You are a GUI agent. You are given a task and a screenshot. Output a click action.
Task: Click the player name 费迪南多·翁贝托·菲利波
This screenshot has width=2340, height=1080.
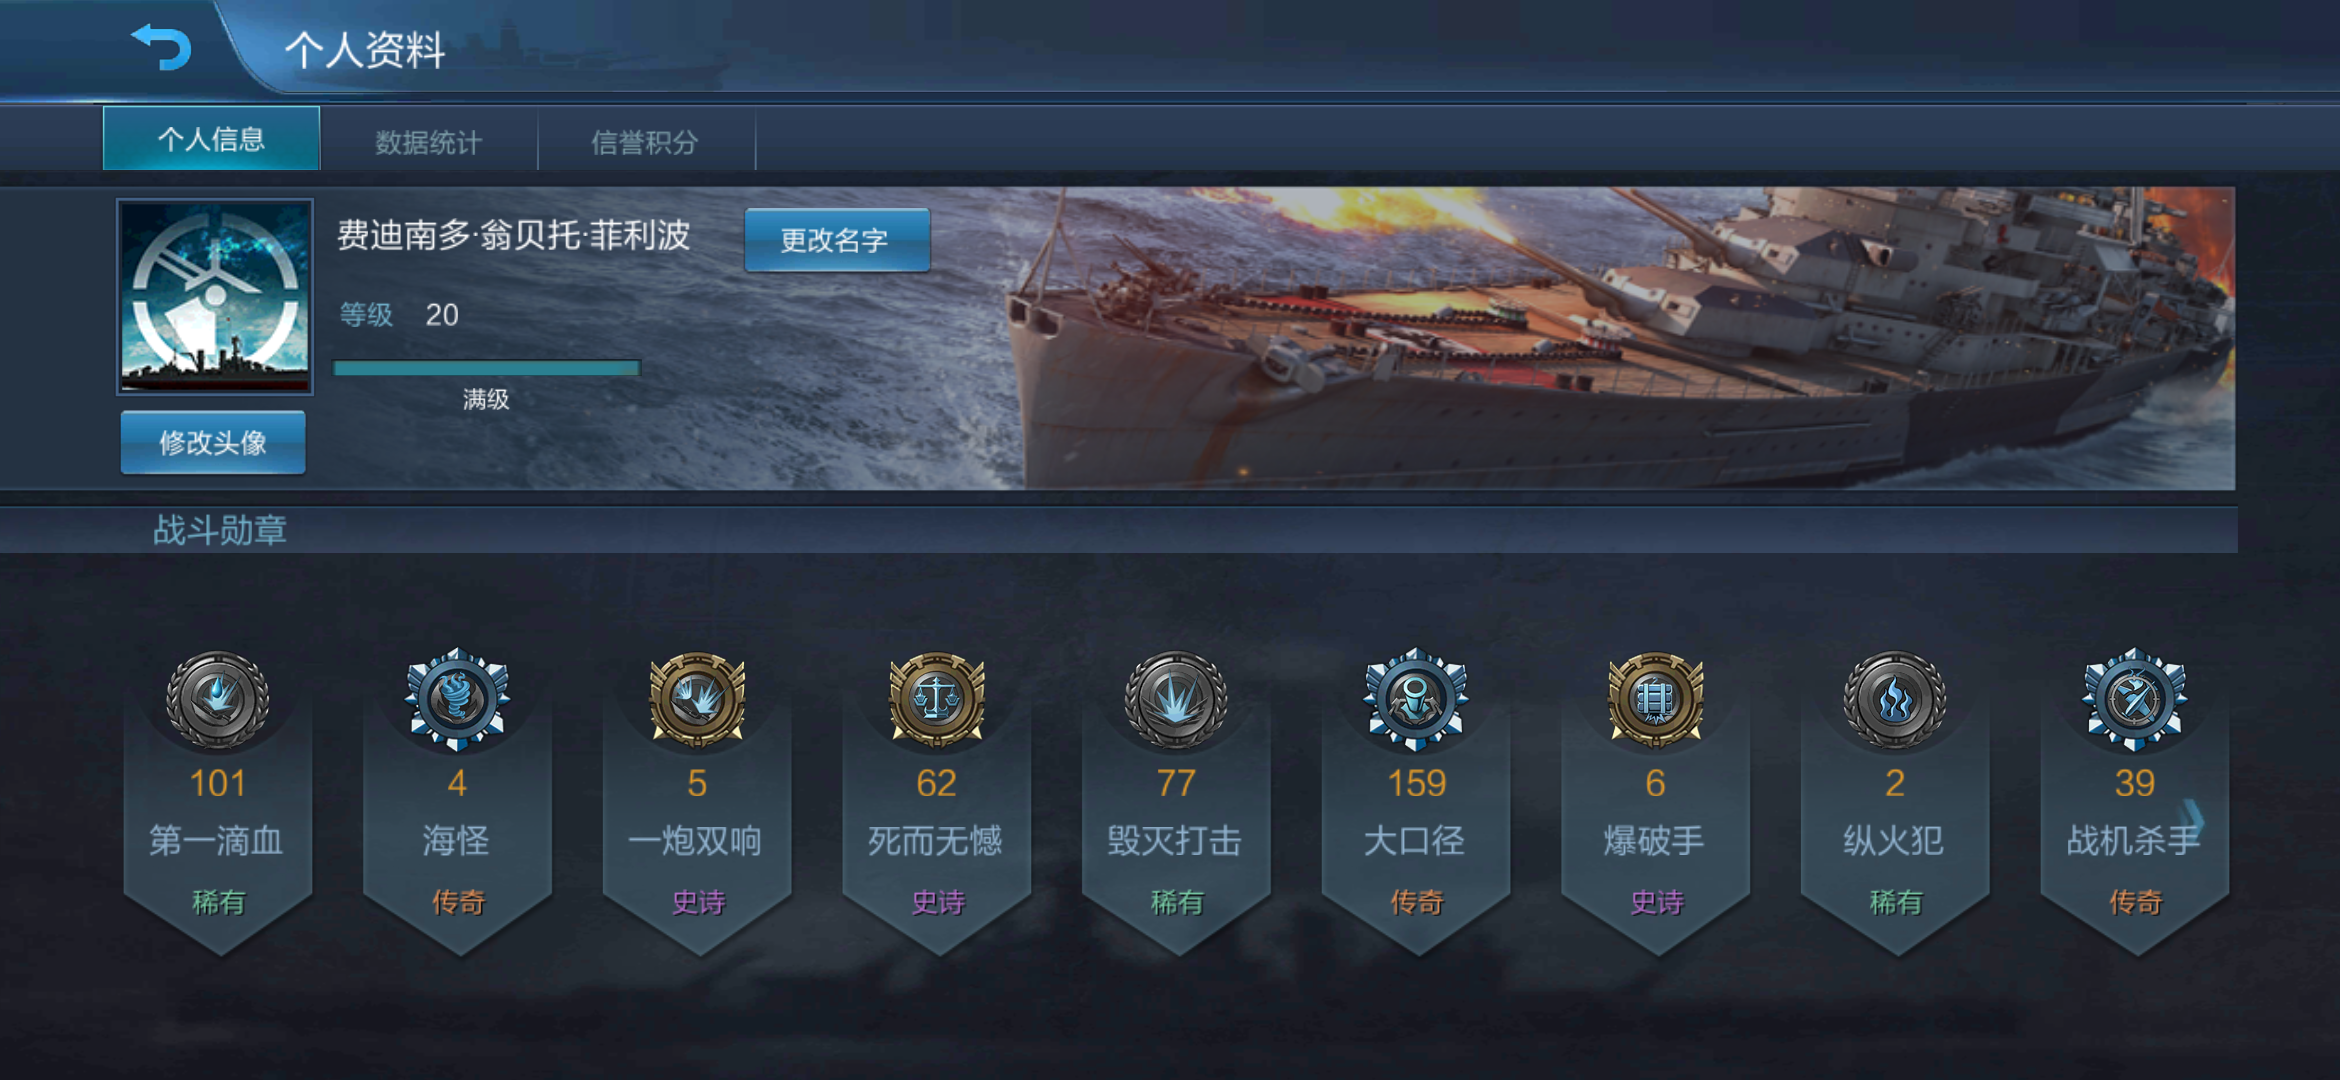click(x=513, y=235)
